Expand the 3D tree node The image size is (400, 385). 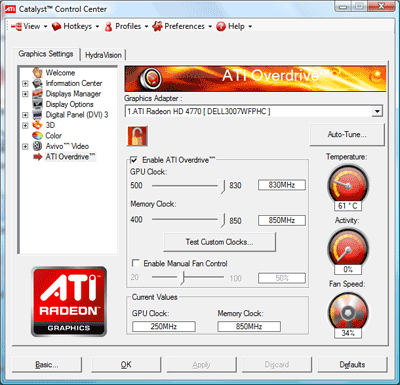(x=25, y=125)
